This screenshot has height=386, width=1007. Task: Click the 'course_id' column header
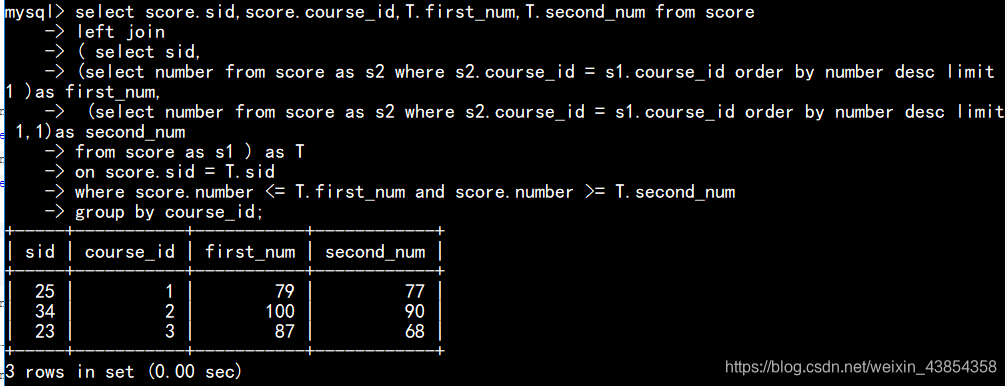click(x=130, y=252)
